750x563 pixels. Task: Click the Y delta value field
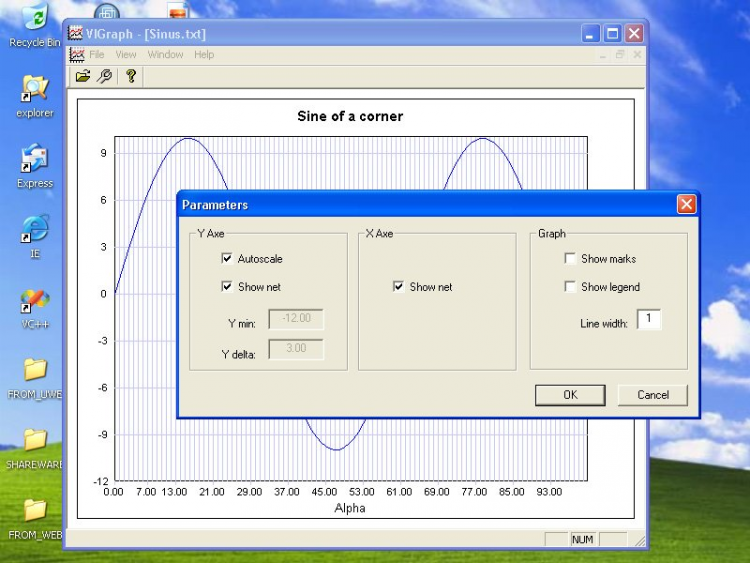point(296,349)
